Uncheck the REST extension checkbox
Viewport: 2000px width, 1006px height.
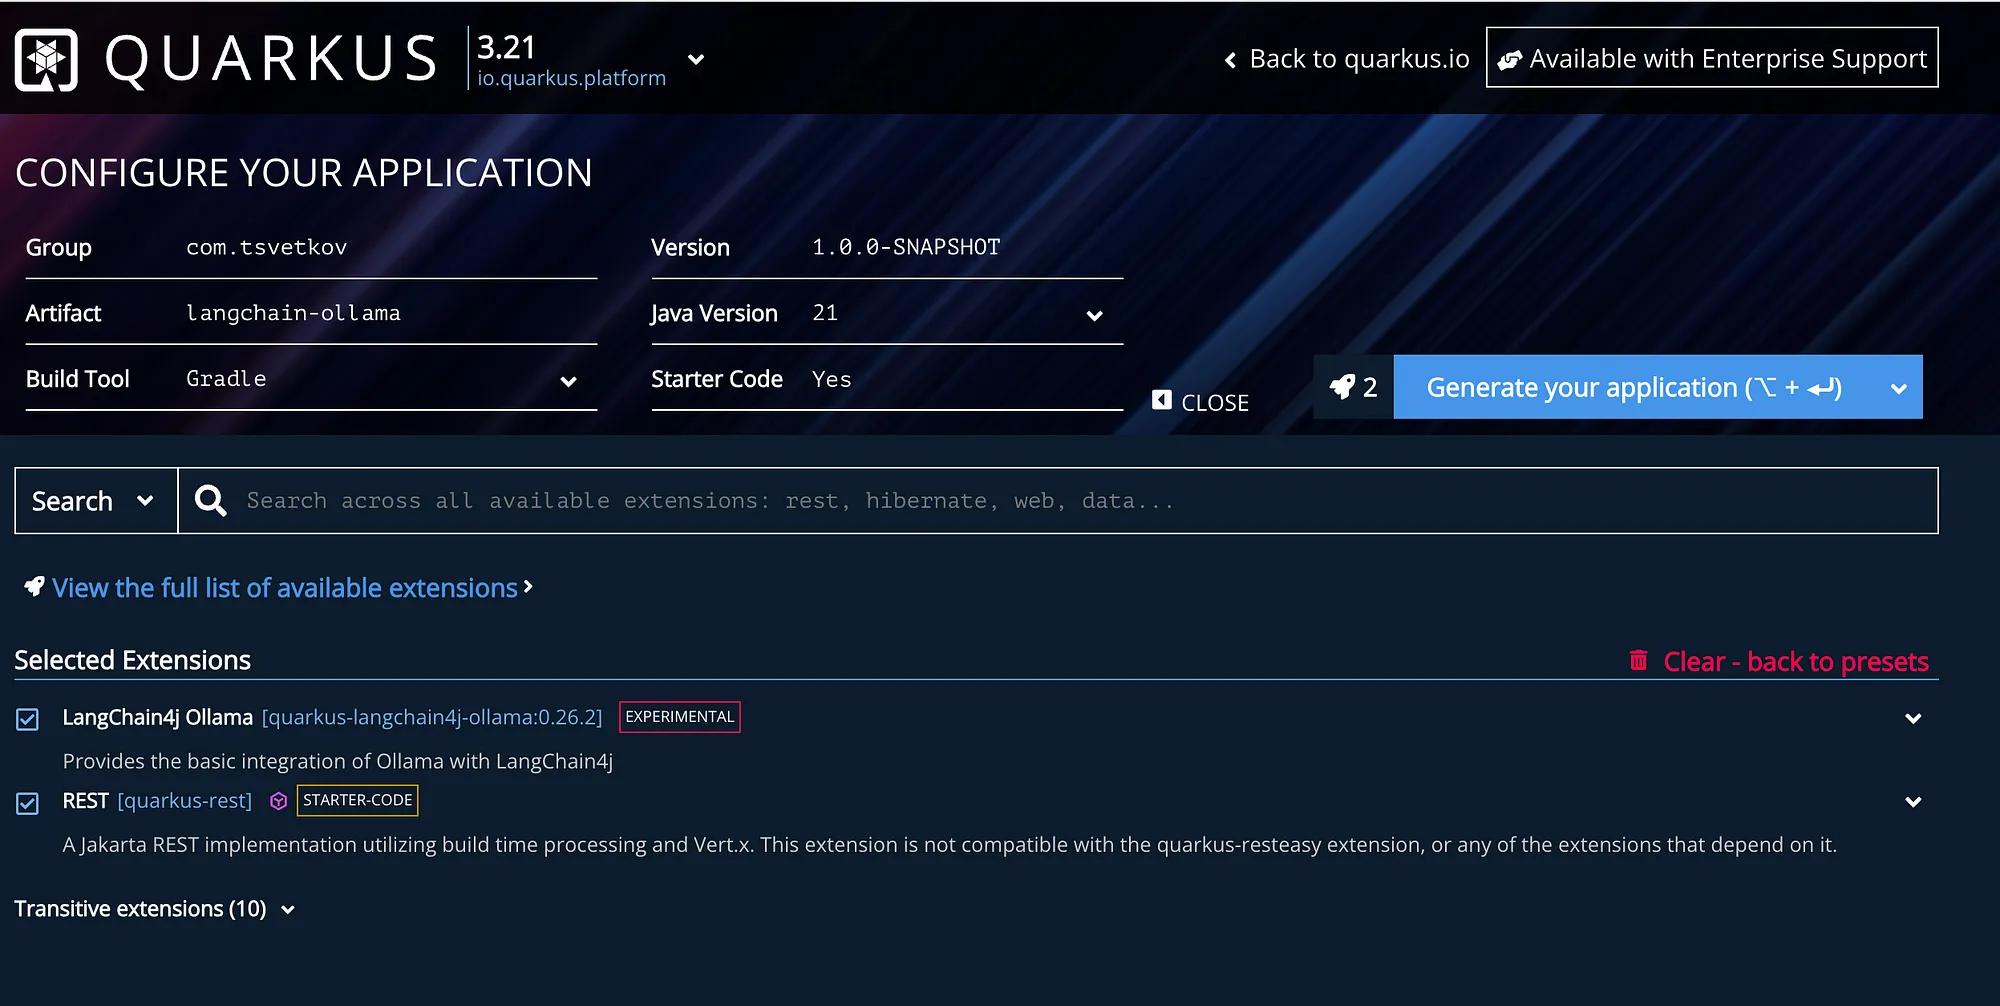(x=28, y=803)
